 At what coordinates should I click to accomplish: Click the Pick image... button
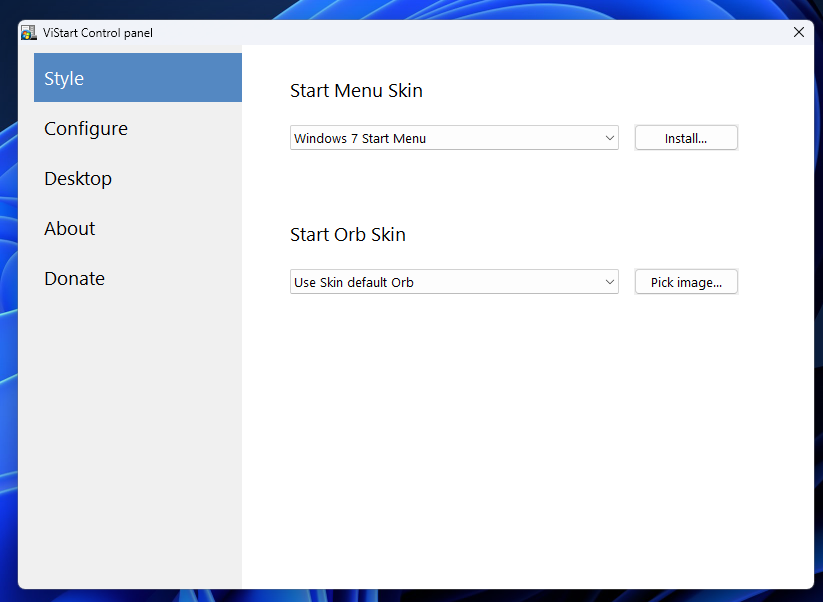(686, 282)
